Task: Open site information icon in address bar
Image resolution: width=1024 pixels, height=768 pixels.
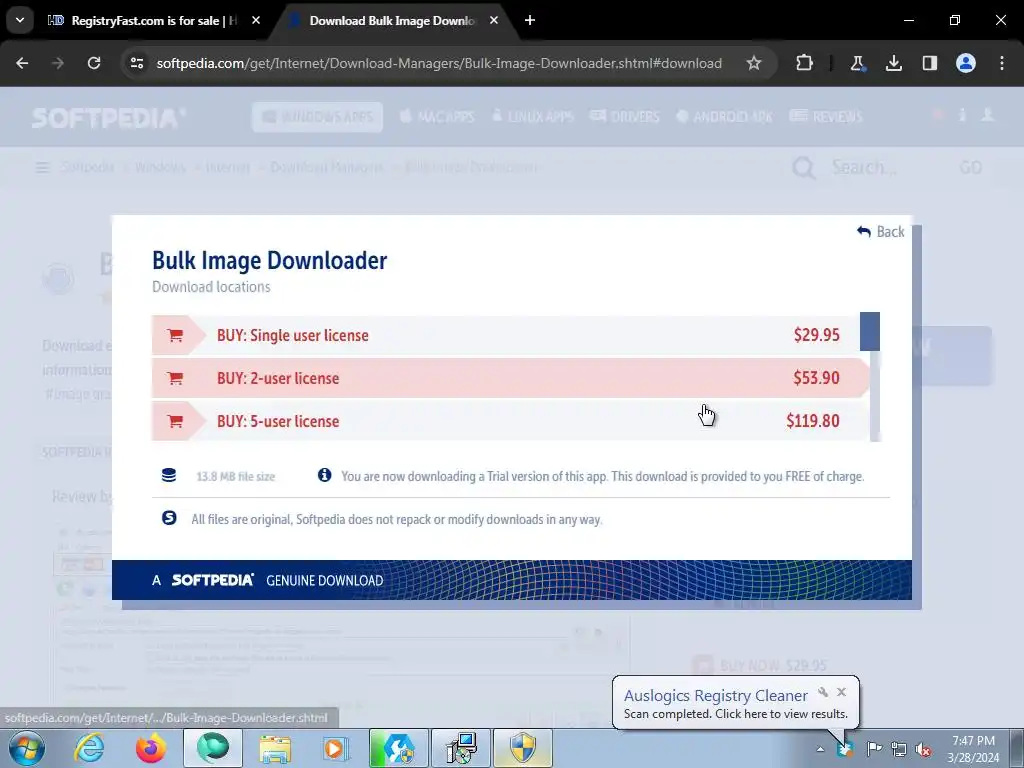Action: pyautogui.click(x=136, y=63)
